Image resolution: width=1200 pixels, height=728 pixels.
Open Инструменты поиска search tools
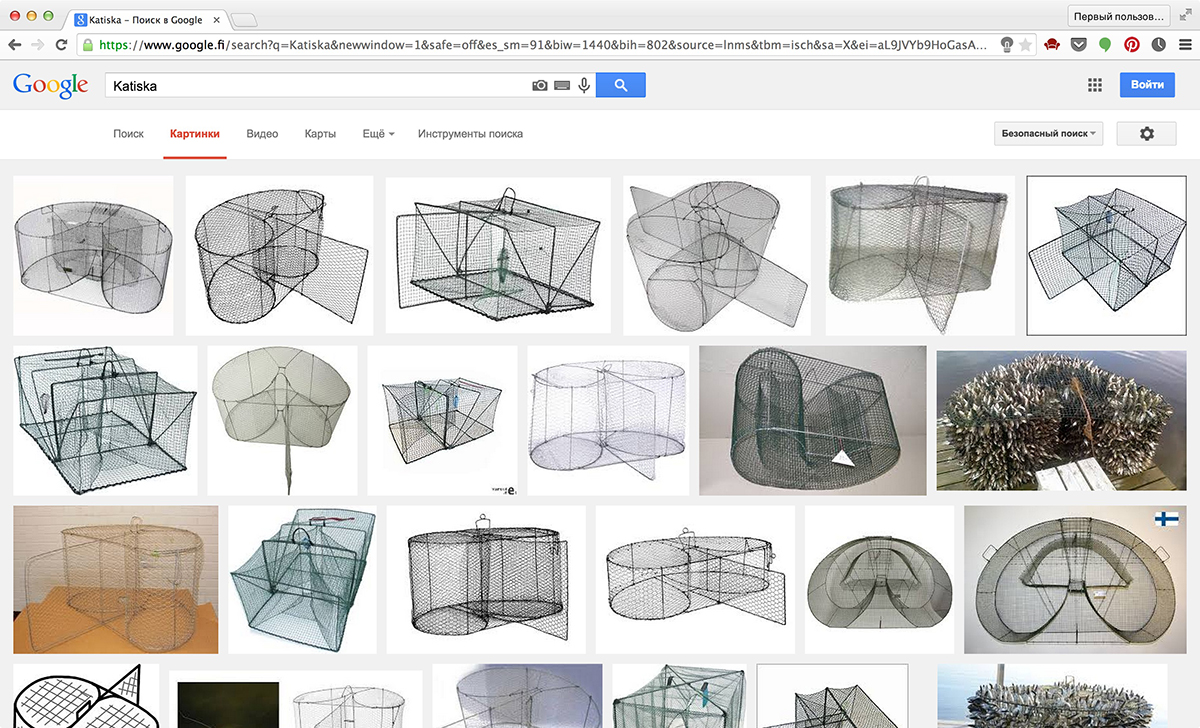click(470, 134)
